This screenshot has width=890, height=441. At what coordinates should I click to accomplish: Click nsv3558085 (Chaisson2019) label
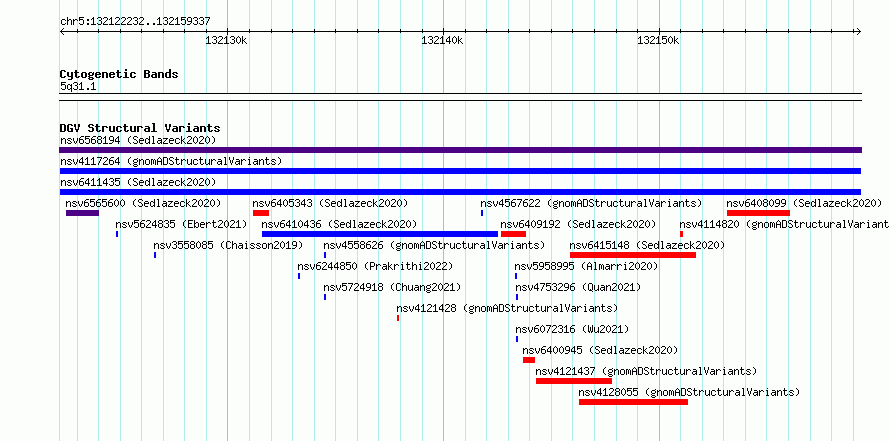click(x=228, y=245)
